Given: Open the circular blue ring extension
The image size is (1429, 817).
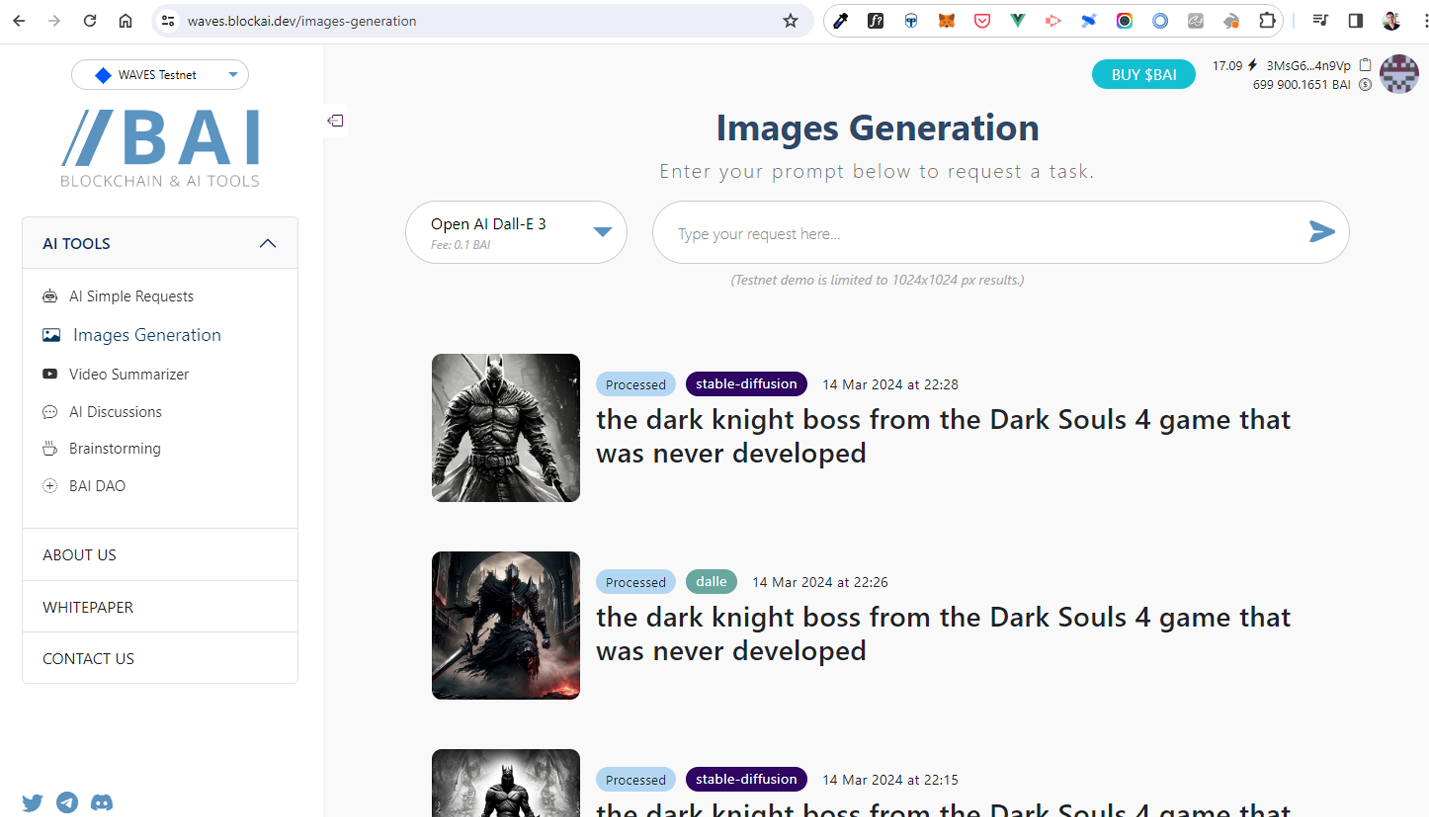Looking at the screenshot, I should 1160,21.
